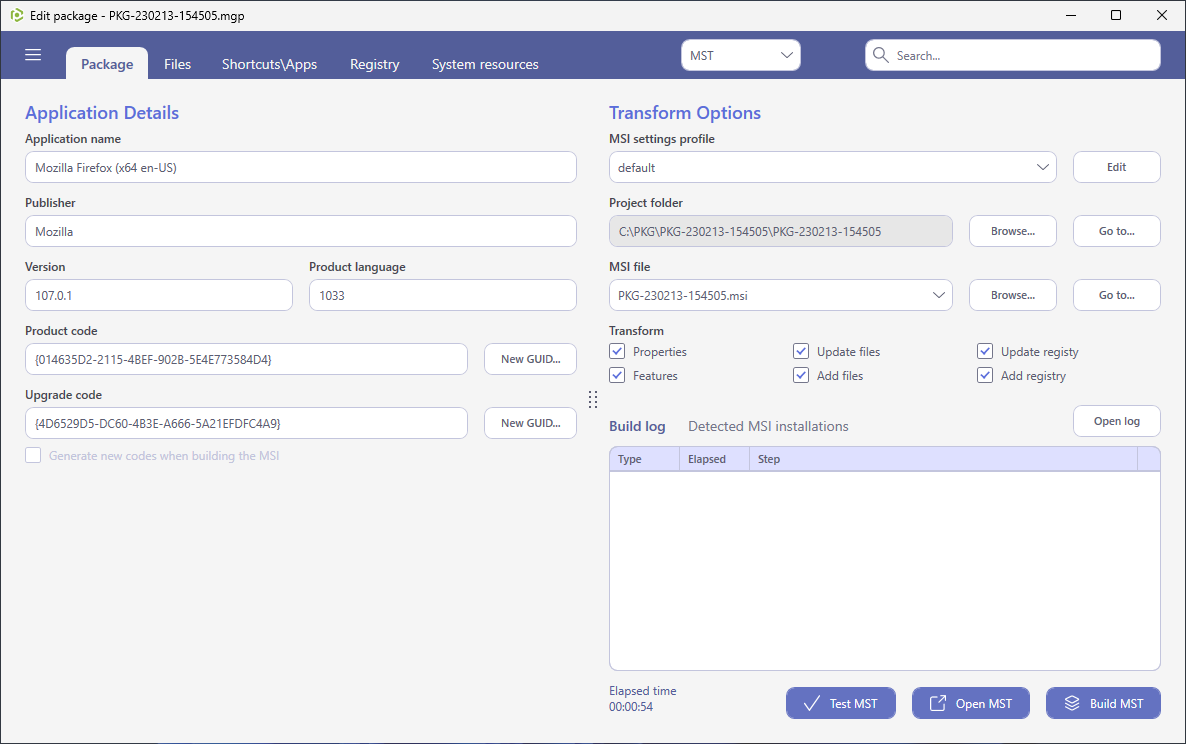Screen dimensions: 1186x744
Task: Click Edit next to settings profile
Action: (x=1116, y=167)
